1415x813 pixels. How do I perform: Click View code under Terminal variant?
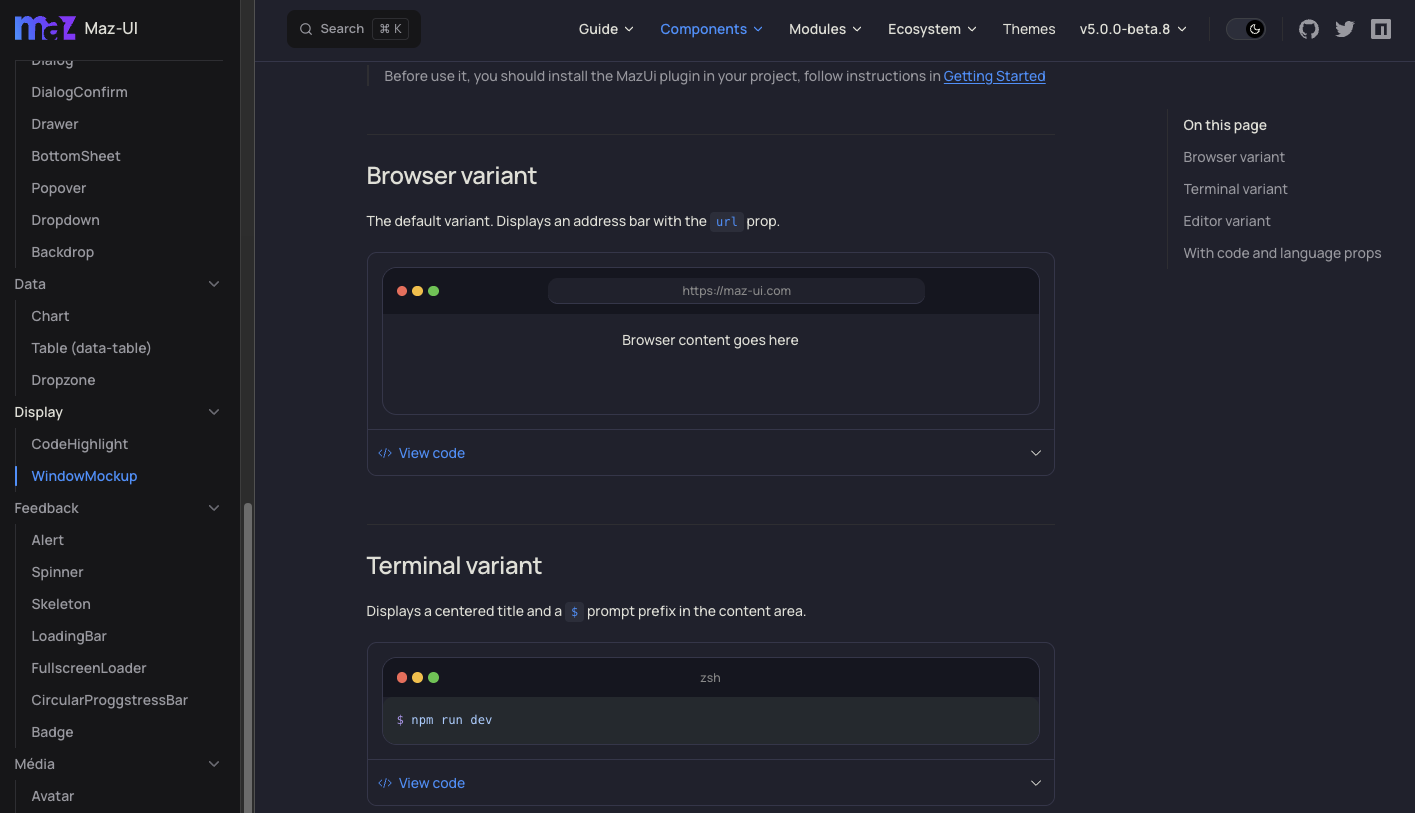(x=432, y=783)
